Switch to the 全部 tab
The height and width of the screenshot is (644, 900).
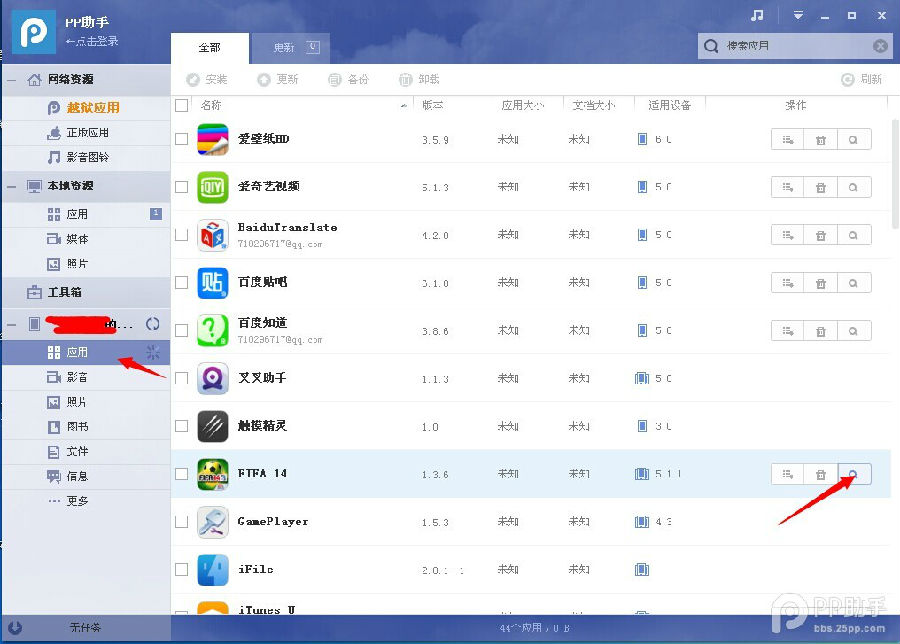pyautogui.click(x=210, y=48)
